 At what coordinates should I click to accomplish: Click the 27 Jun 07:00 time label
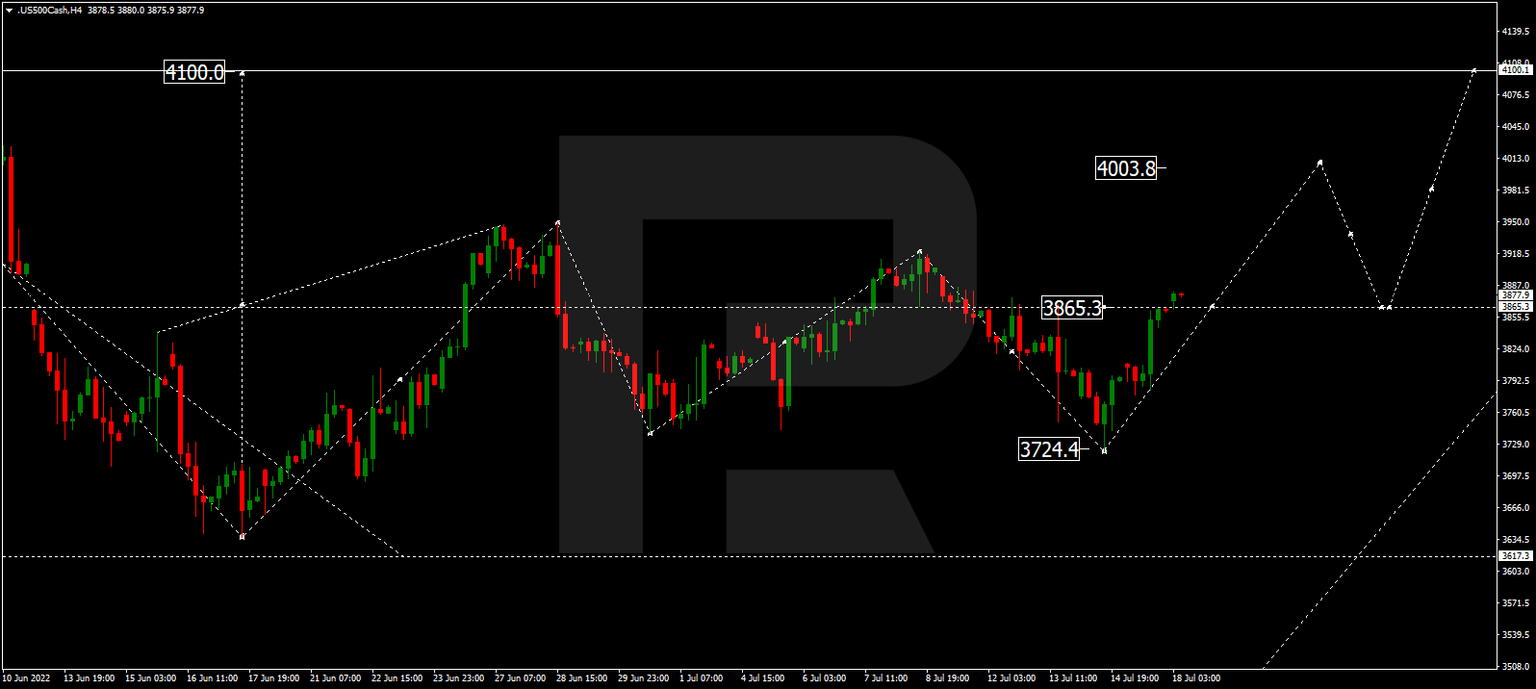520,678
